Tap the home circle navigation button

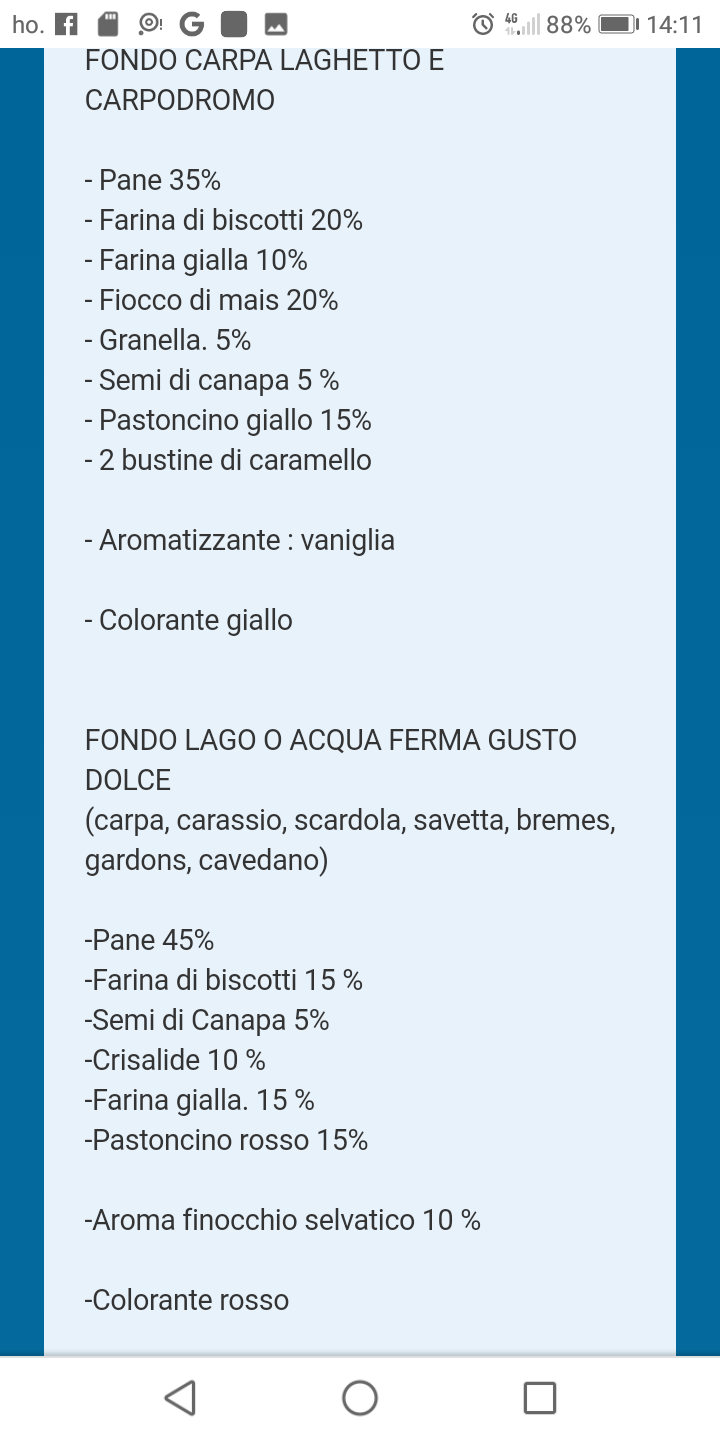click(x=360, y=1397)
